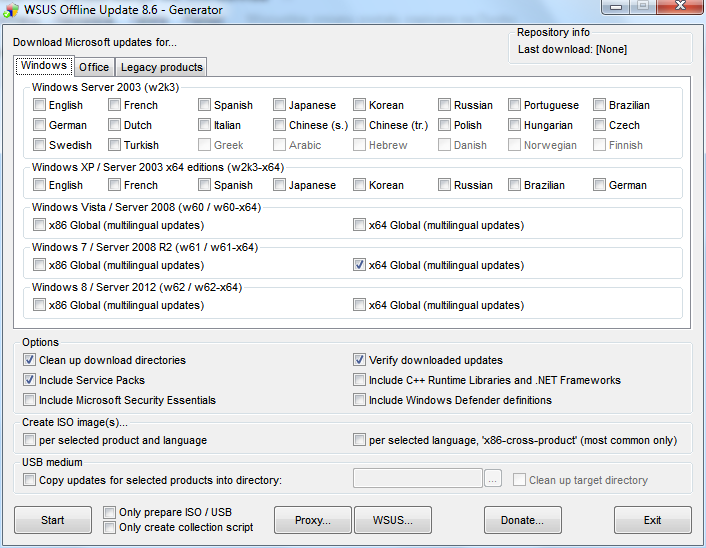
Task: Tick Only create collection script
Action: pyautogui.click(x=109, y=527)
